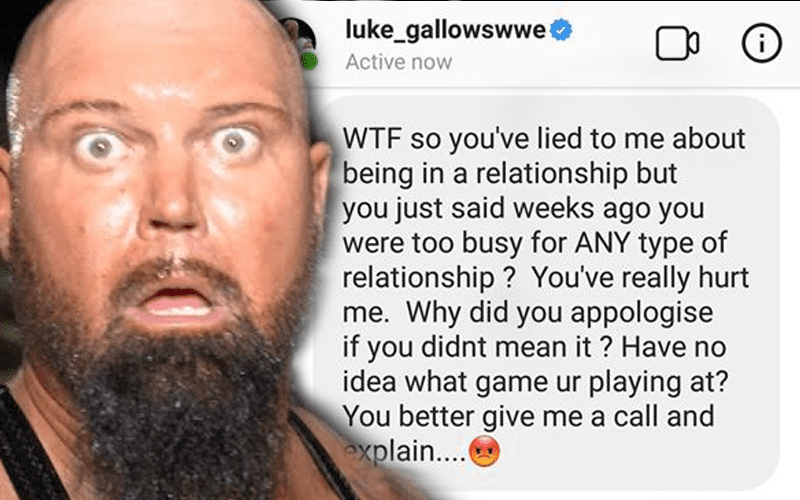
Task: Click 'if you didnt mean it' text
Action: (x=467, y=348)
